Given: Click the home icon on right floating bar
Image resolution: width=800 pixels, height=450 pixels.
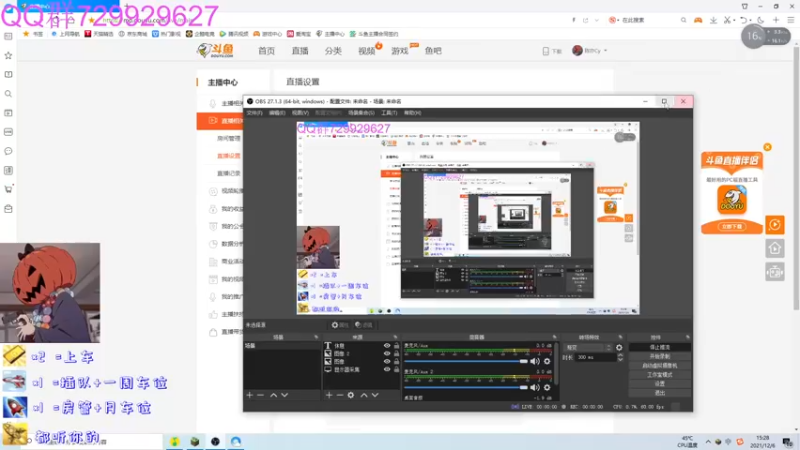Looking at the screenshot, I should pos(774,248).
